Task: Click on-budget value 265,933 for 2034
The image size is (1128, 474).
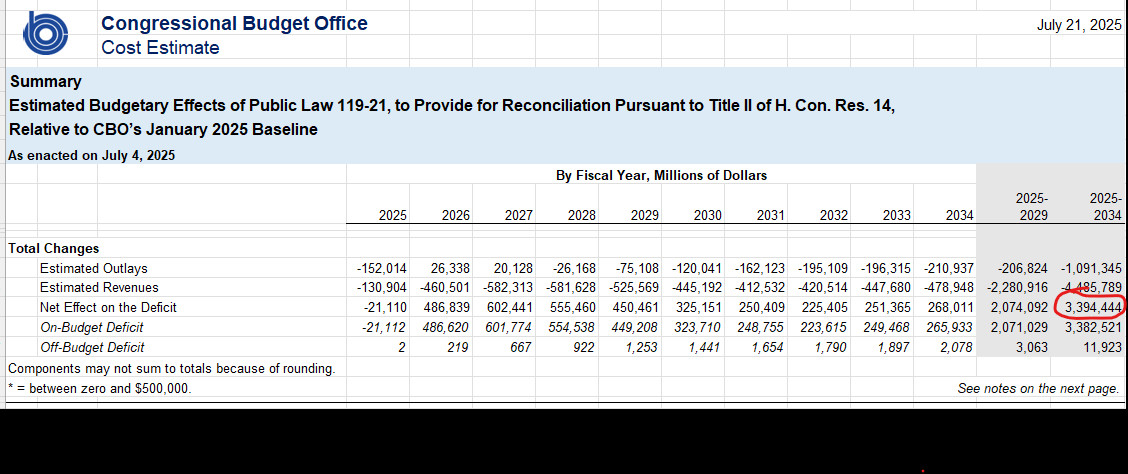Action: coord(951,327)
